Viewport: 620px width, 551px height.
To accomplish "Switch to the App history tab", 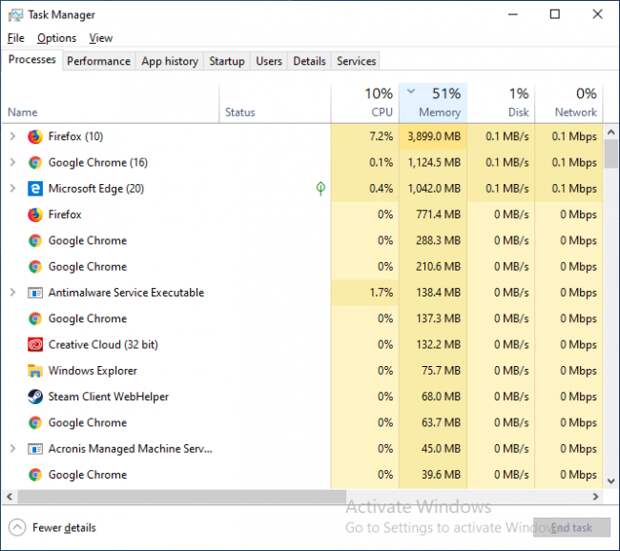I will tap(170, 61).
